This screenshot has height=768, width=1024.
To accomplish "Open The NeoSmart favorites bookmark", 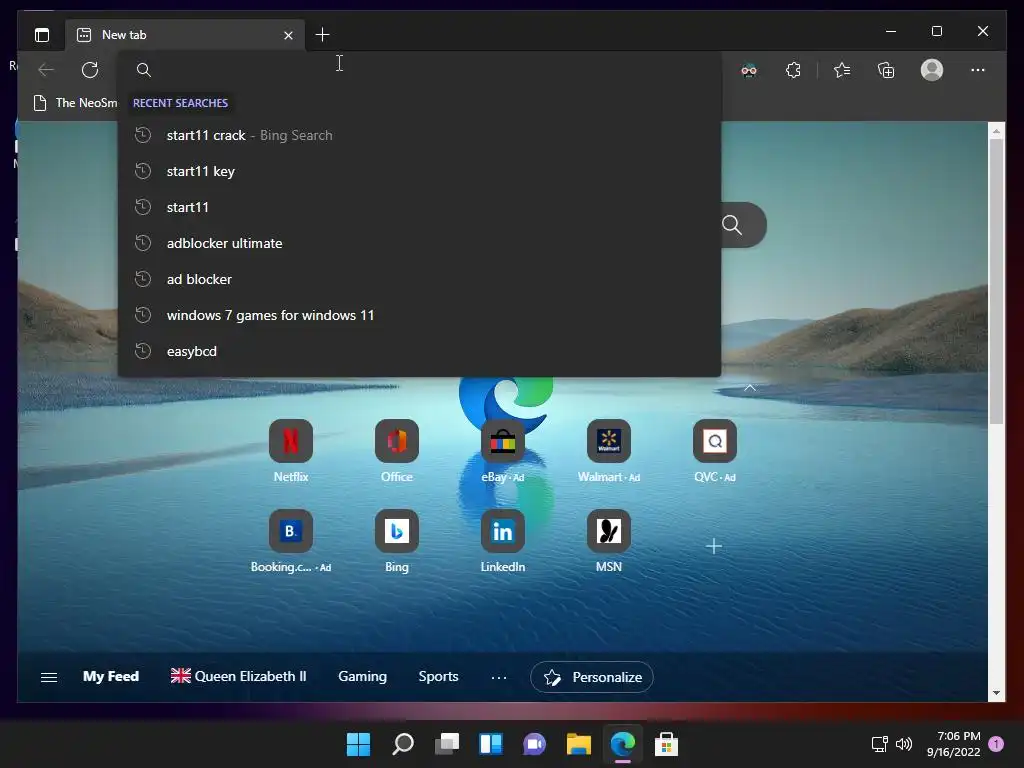I will (x=75, y=103).
